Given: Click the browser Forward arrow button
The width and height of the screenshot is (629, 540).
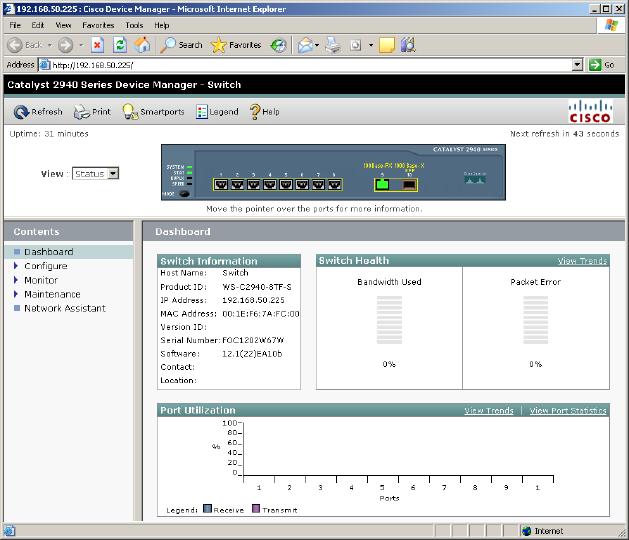Looking at the screenshot, I should tap(65, 45).
